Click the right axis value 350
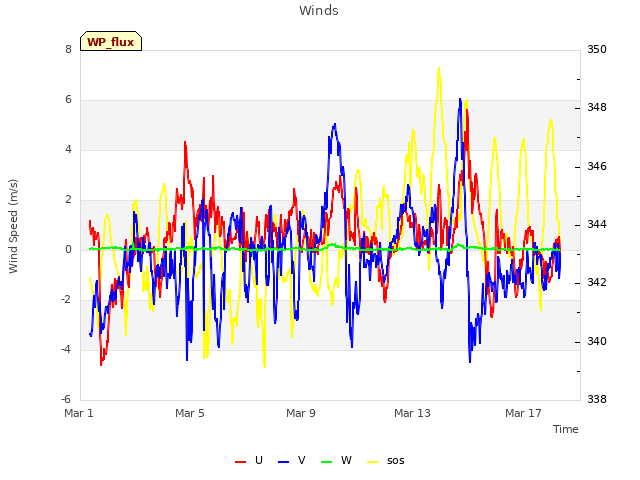This screenshot has width=640, height=480. click(x=597, y=49)
